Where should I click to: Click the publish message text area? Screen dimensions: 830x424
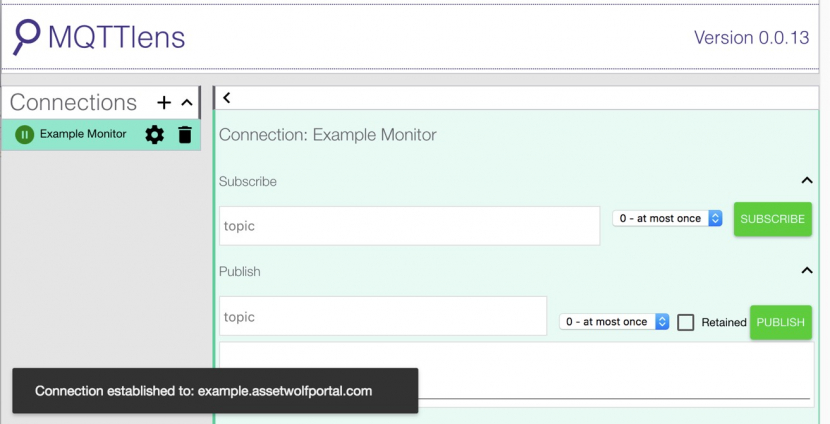(x=517, y=374)
